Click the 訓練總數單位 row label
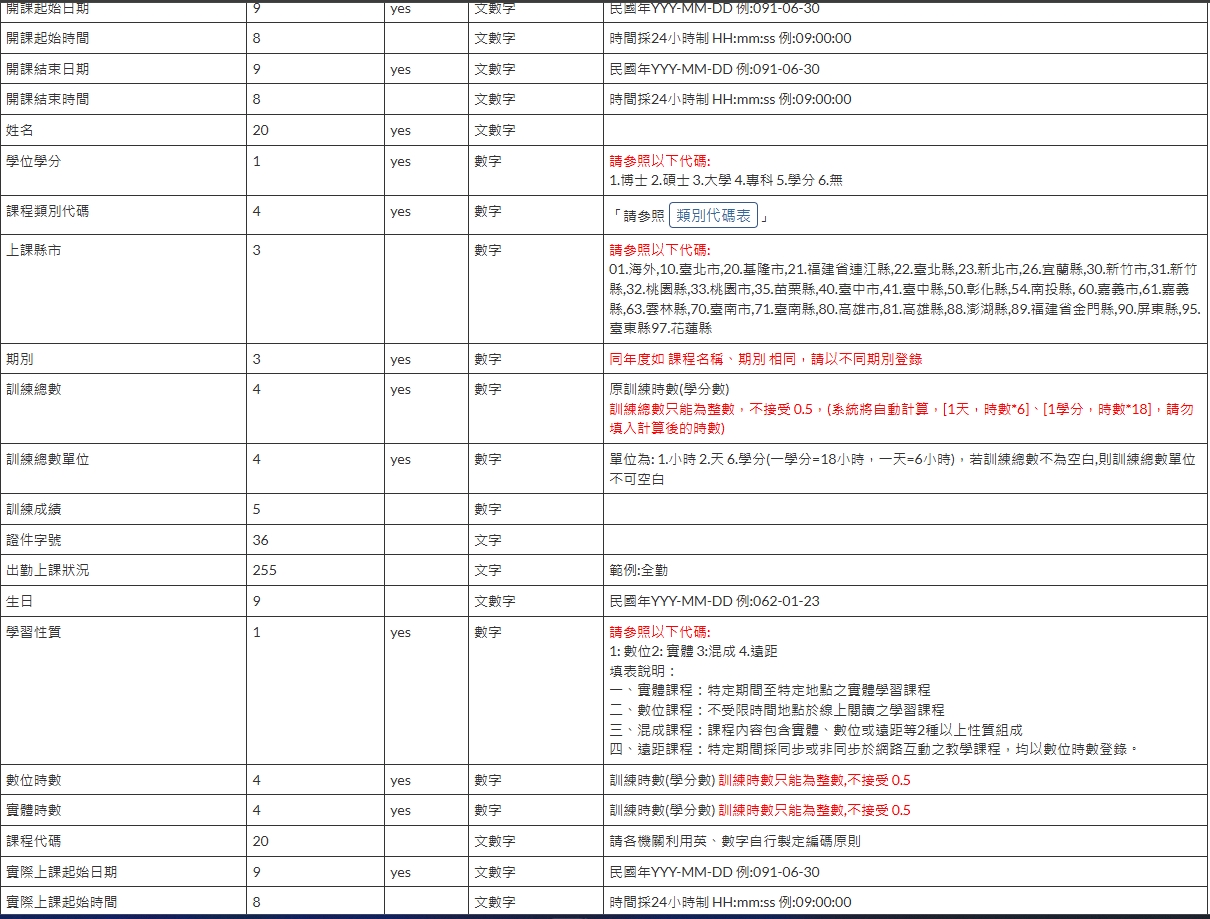Image resolution: width=1210 pixels, height=919 pixels. pyautogui.click(x=47, y=459)
